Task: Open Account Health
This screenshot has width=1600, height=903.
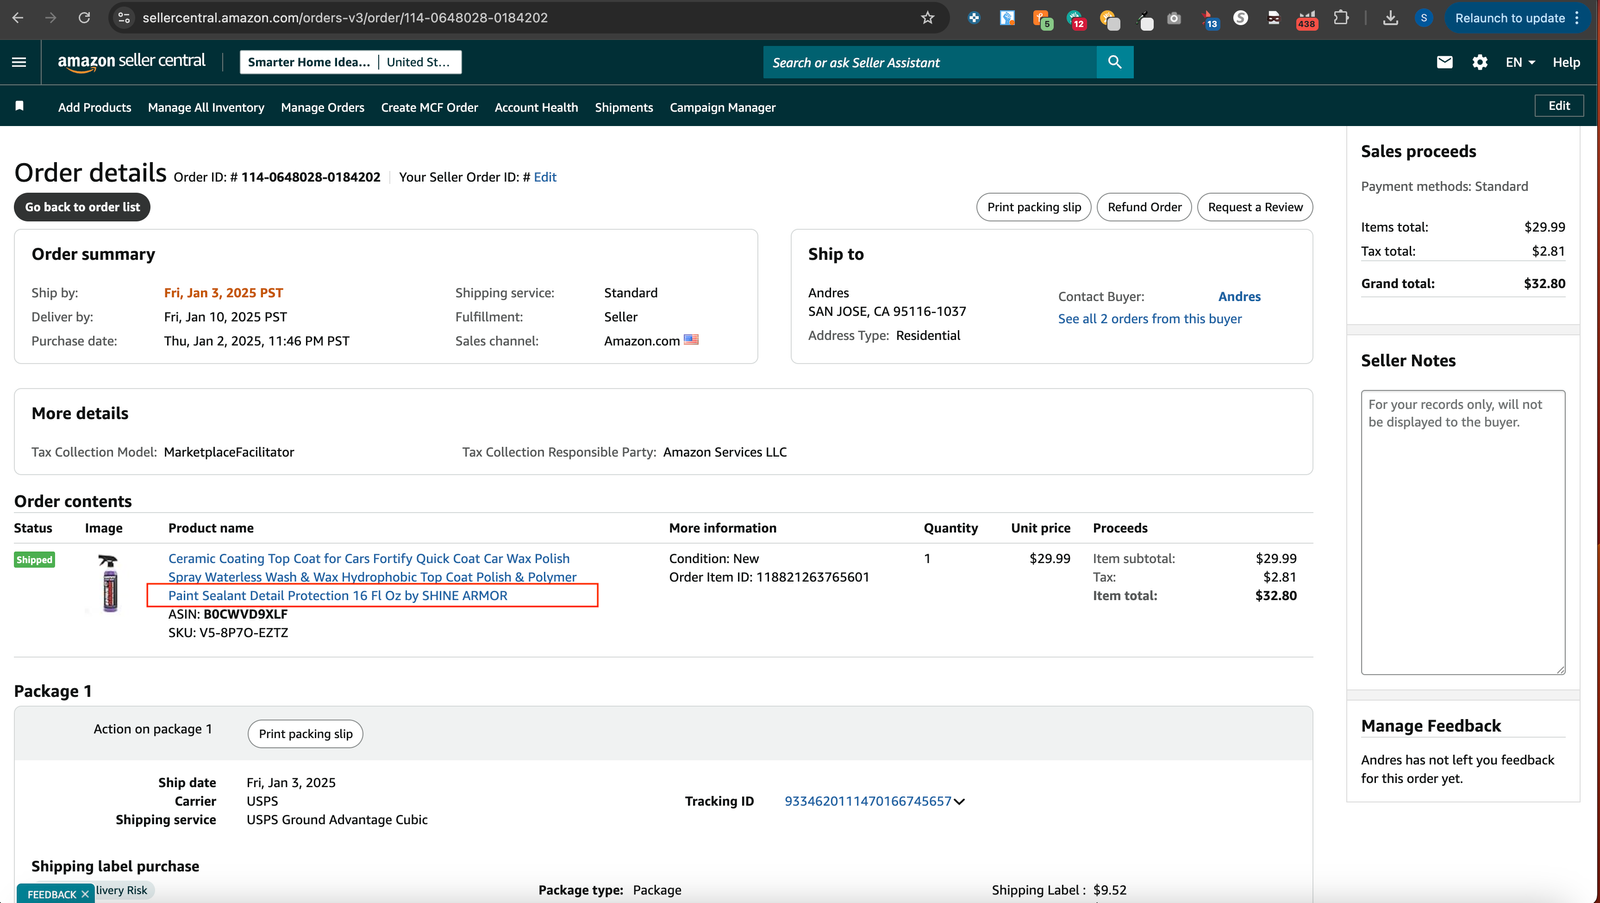Action: click(536, 107)
